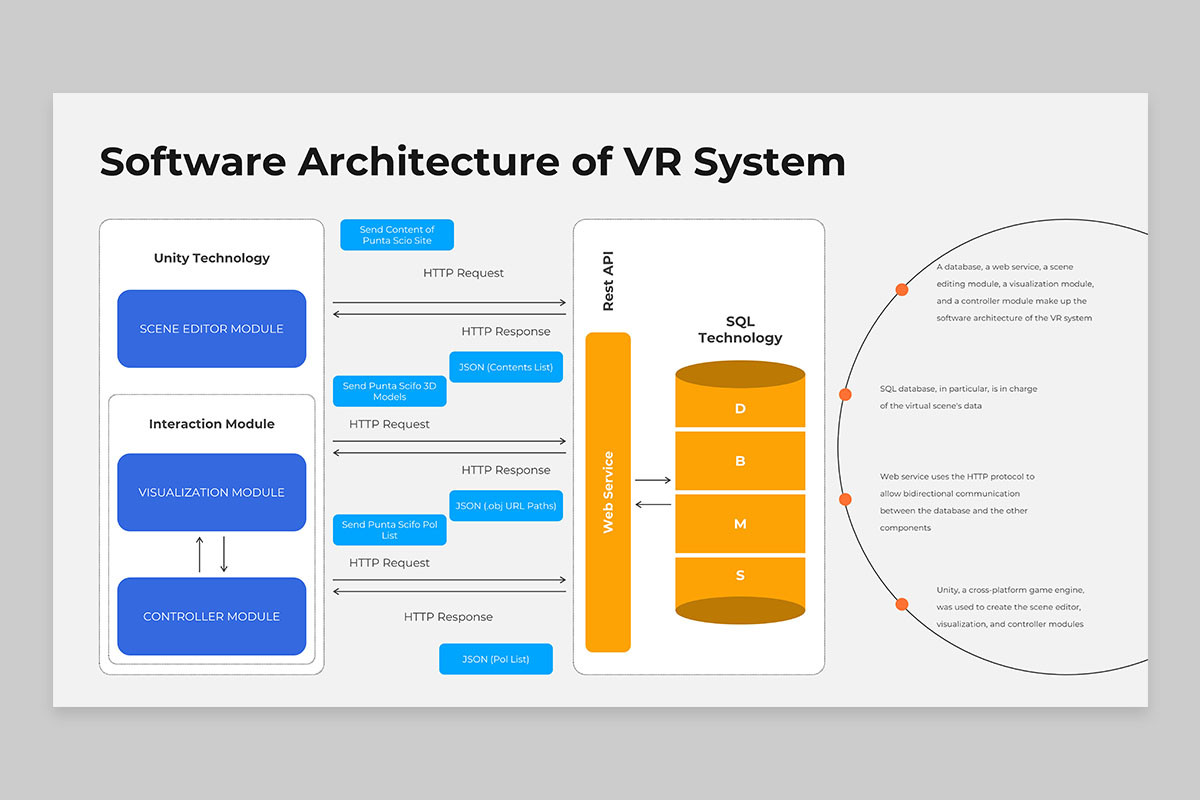
Task: Click the paragraph starting 'SQL database, in particular'
Action: pyautogui.click(x=959, y=397)
